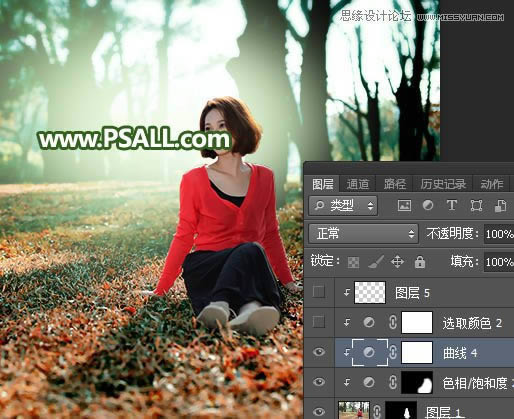
Task: Open the 路径 tab
Action: click(x=395, y=184)
